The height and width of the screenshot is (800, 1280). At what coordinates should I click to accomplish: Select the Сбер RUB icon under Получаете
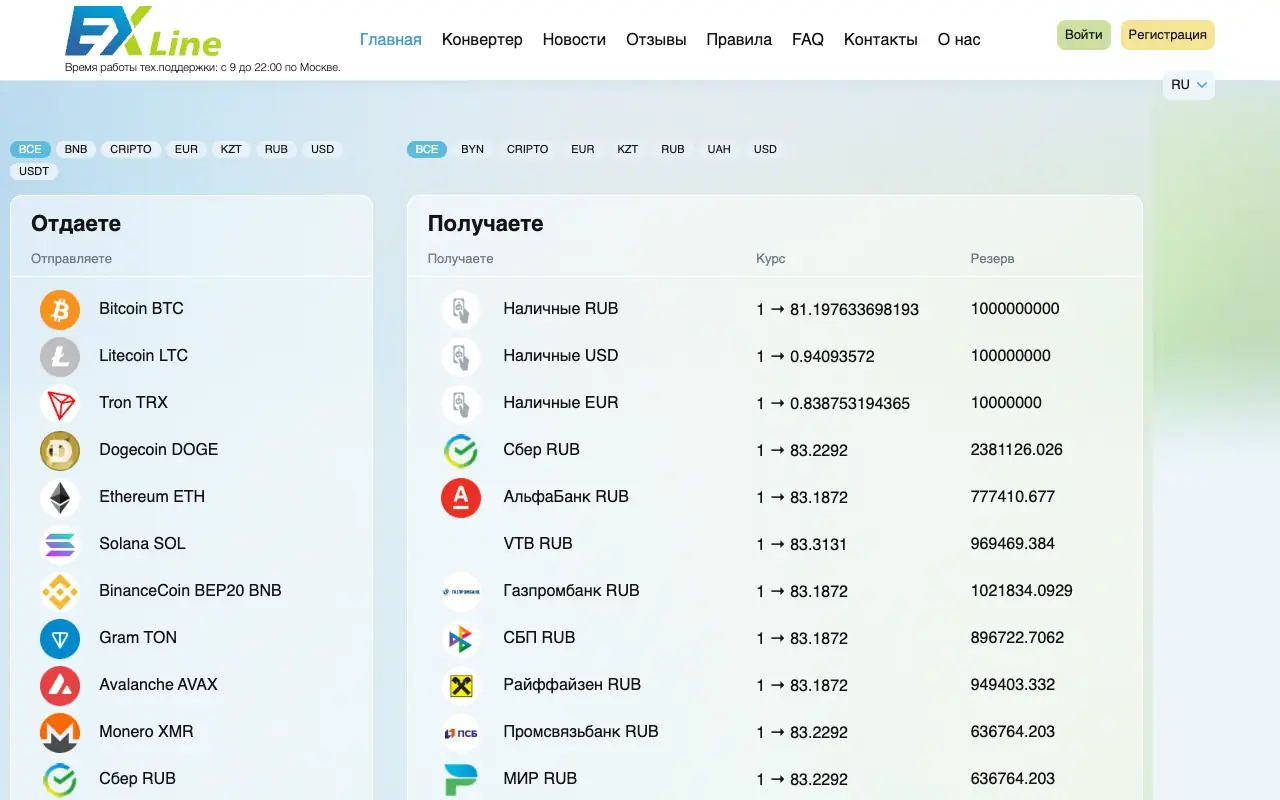(461, 451)
